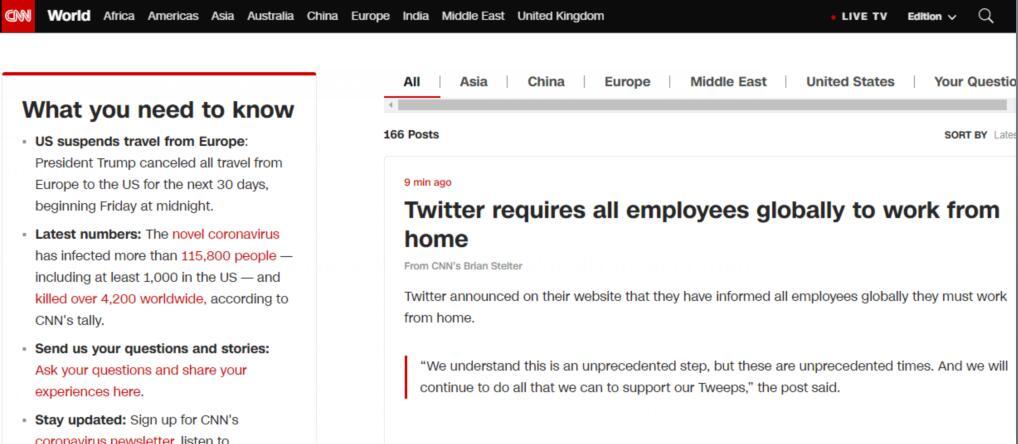Viewport: 1018px width, 444px height.
Task: Click the tab scrollbar left arrow
Action: point(390,105)
